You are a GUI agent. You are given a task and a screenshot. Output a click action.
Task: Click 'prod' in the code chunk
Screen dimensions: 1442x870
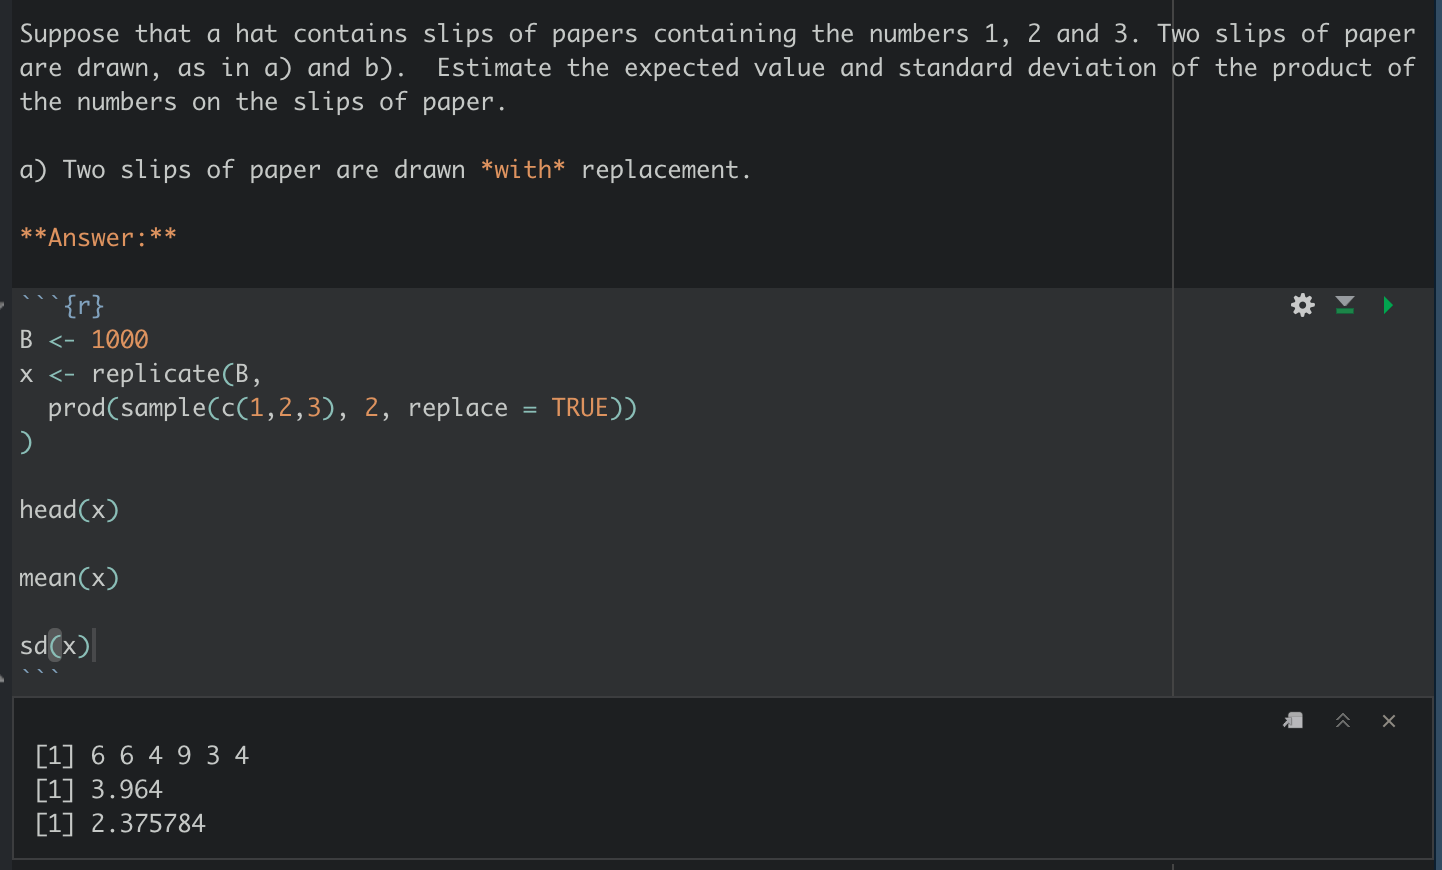coord(76,408)
